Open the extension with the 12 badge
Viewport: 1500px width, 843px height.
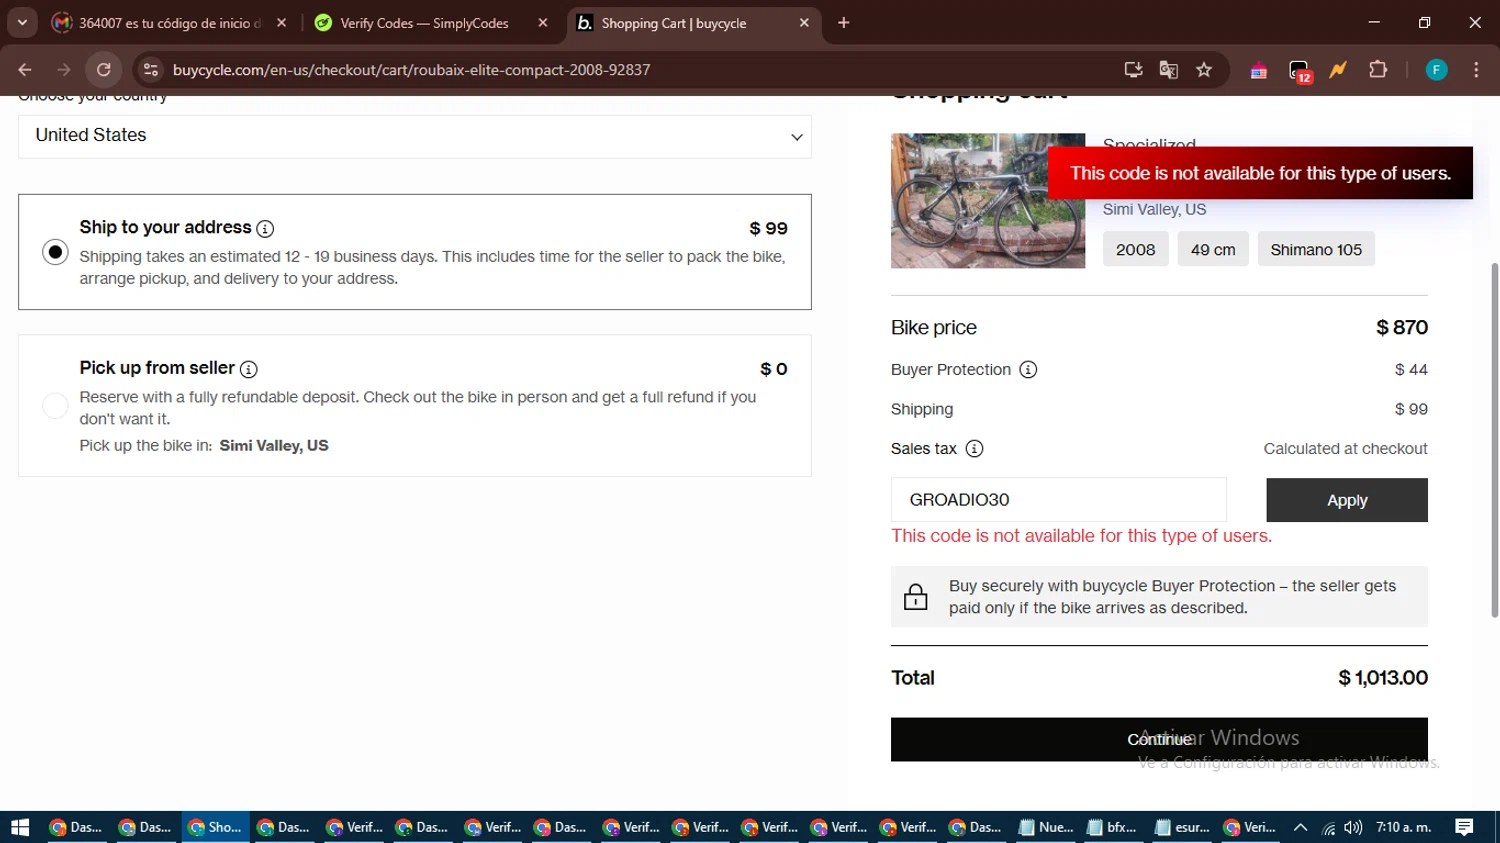1299,70
